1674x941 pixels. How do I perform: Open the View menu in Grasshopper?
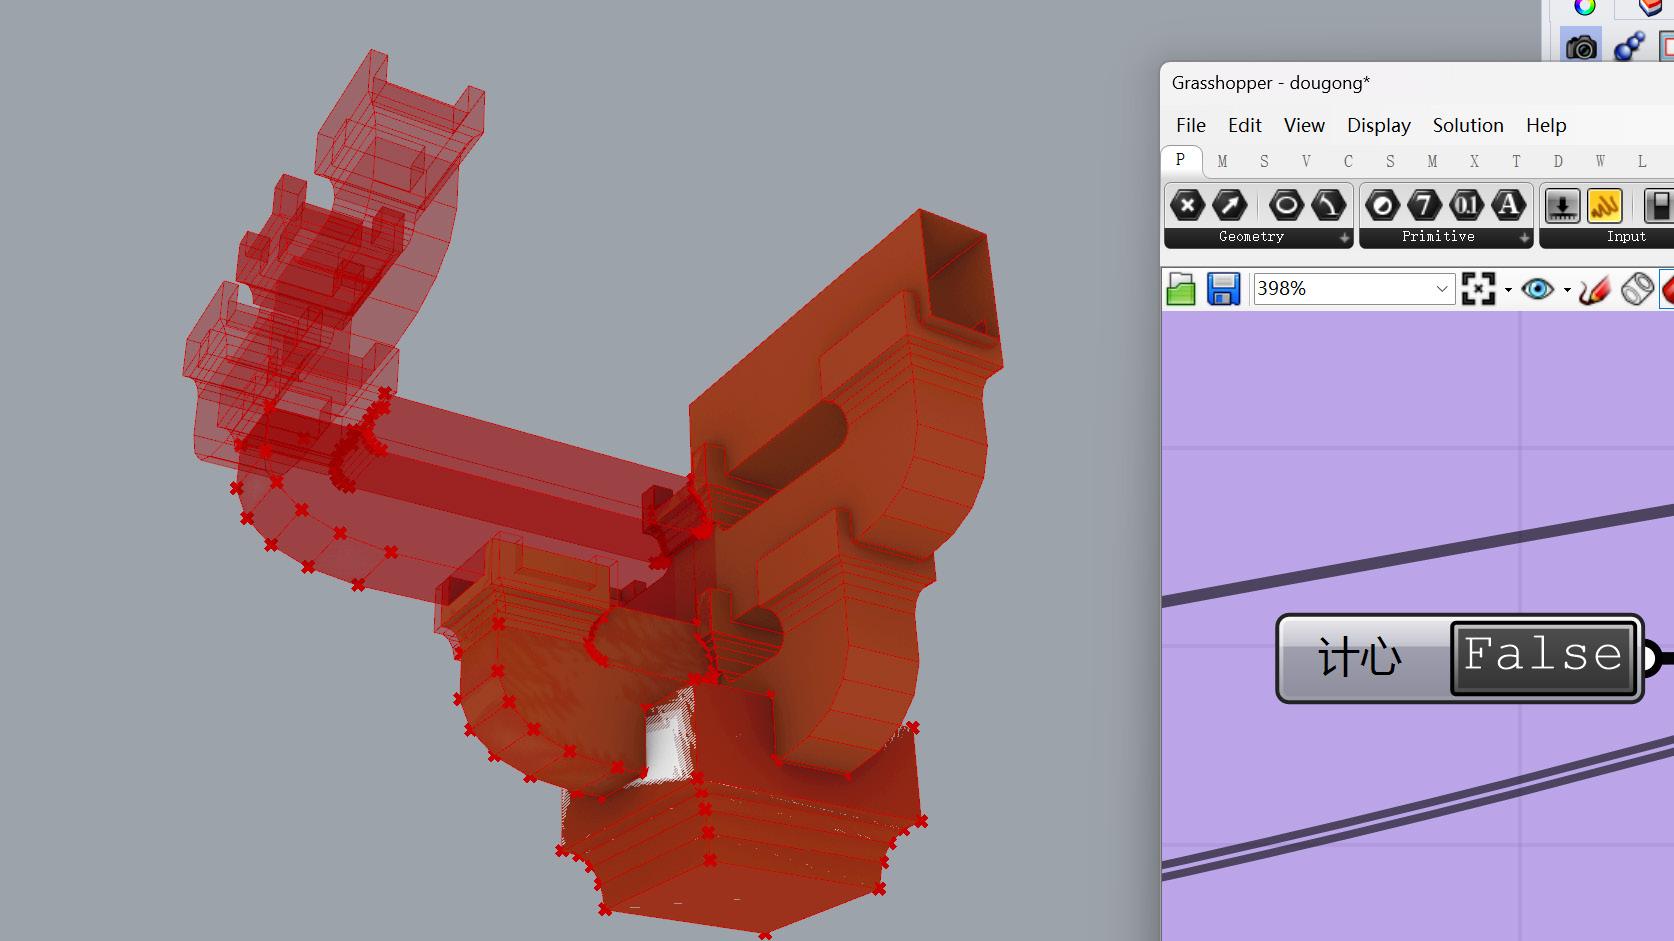(x=1304, y=125)
